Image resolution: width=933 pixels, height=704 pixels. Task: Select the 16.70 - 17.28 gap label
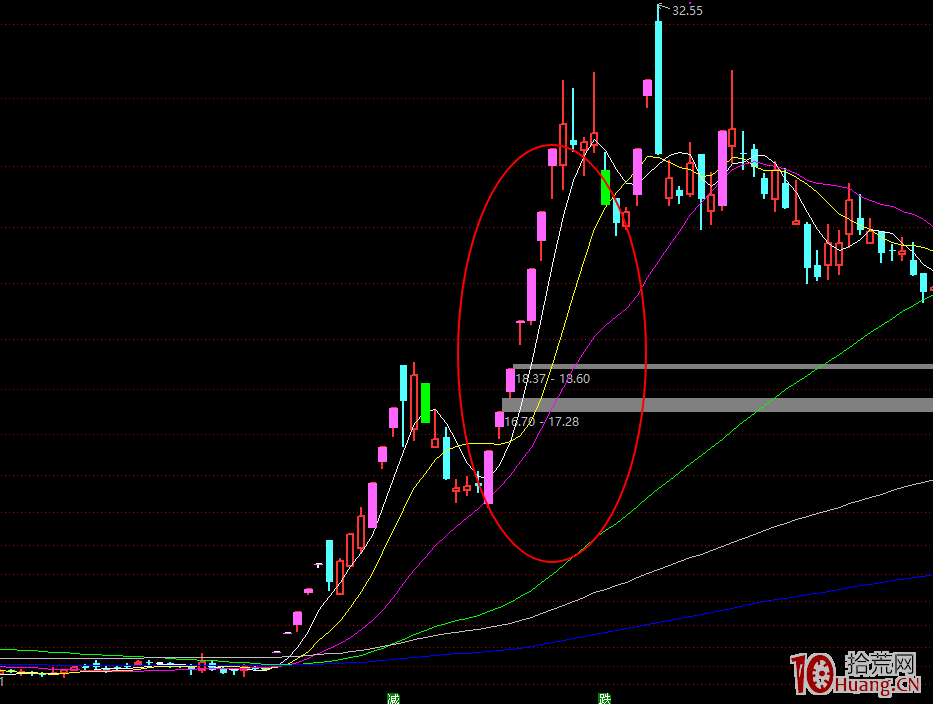pos(541,421)
